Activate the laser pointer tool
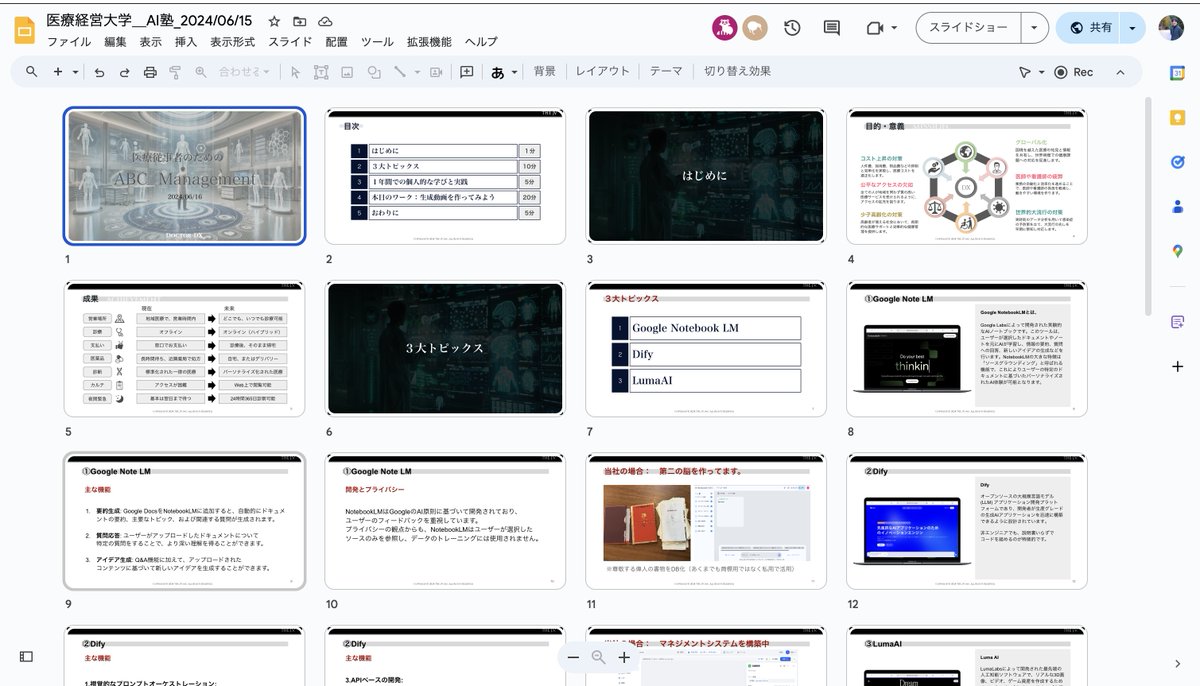 1024,72
